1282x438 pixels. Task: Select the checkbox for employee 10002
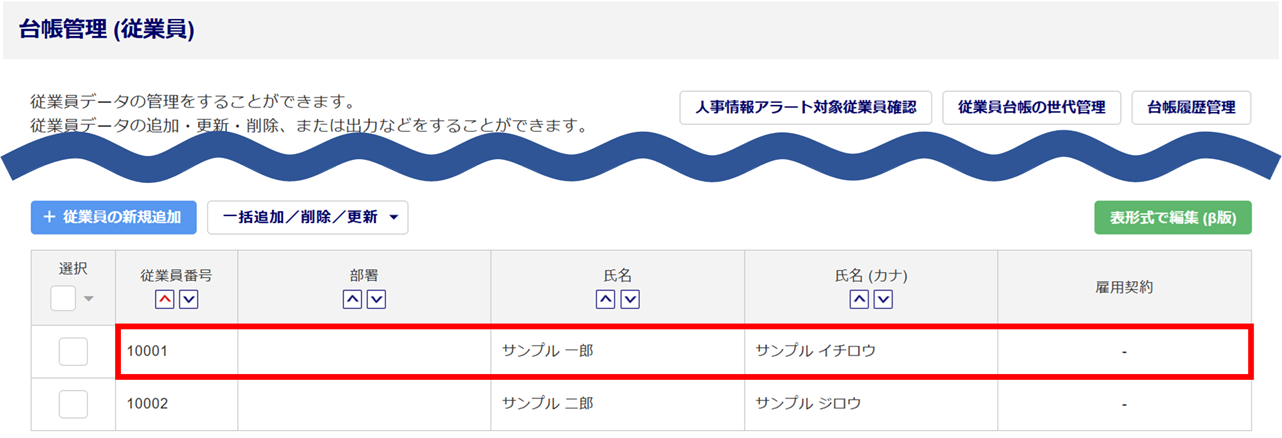(x=73, y=404)
